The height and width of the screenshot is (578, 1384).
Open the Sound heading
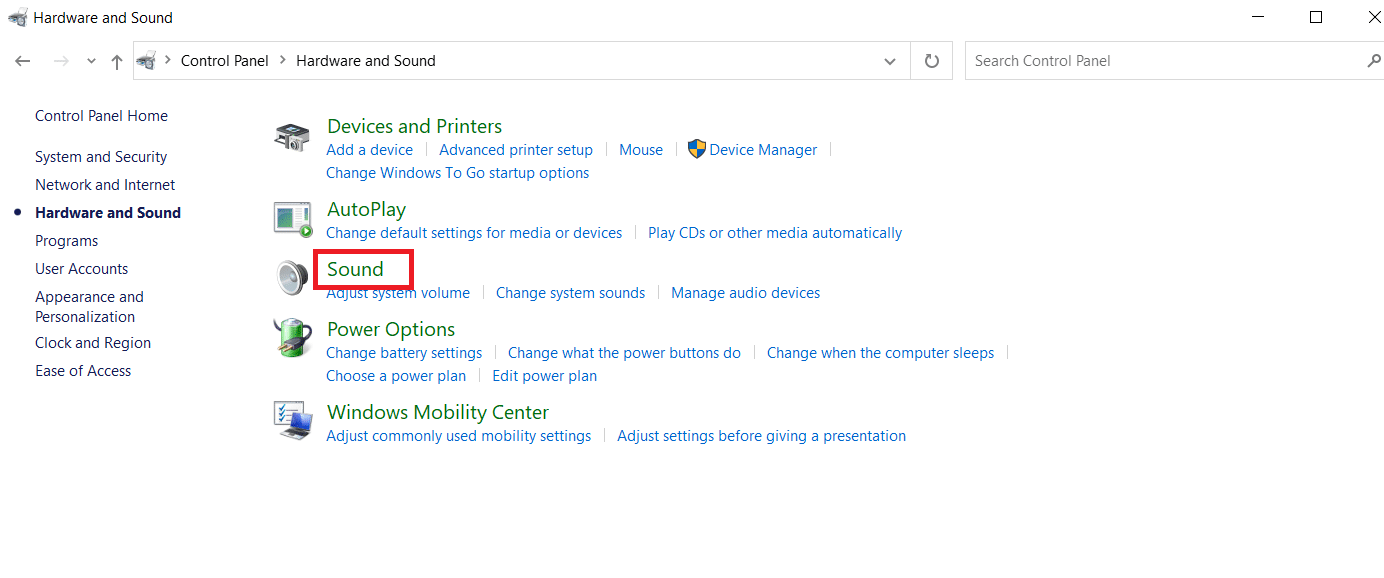pos(355,269)
